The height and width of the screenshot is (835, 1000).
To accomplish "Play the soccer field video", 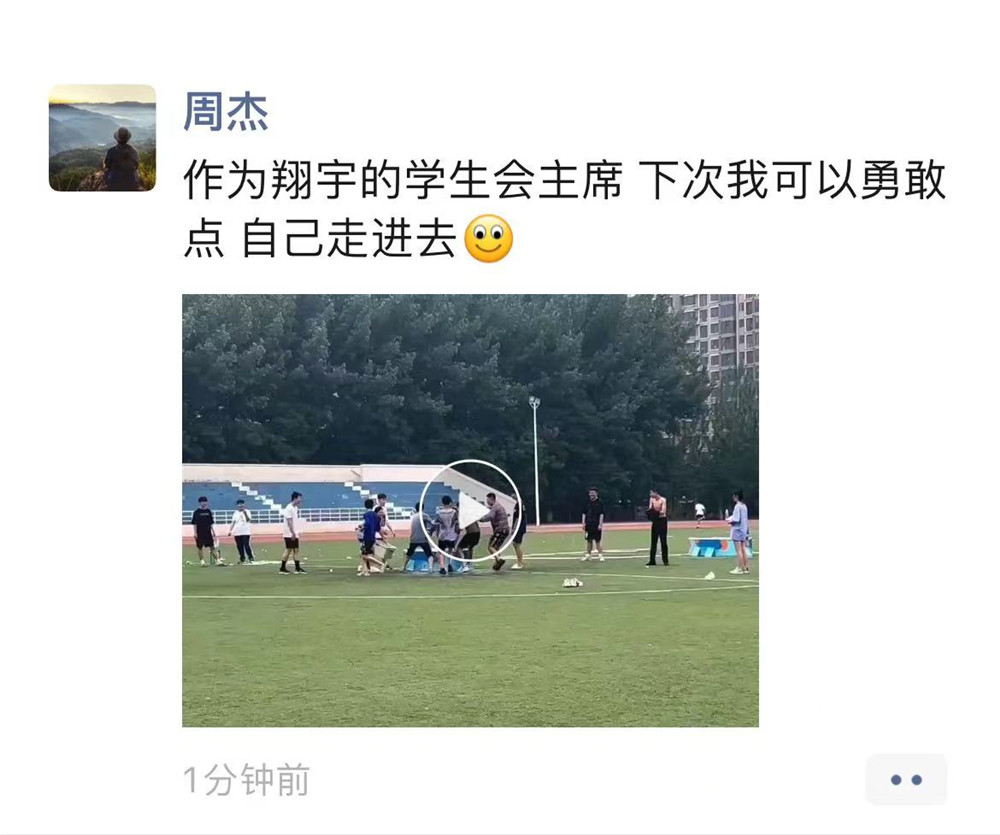I will [x=470, y=510].
